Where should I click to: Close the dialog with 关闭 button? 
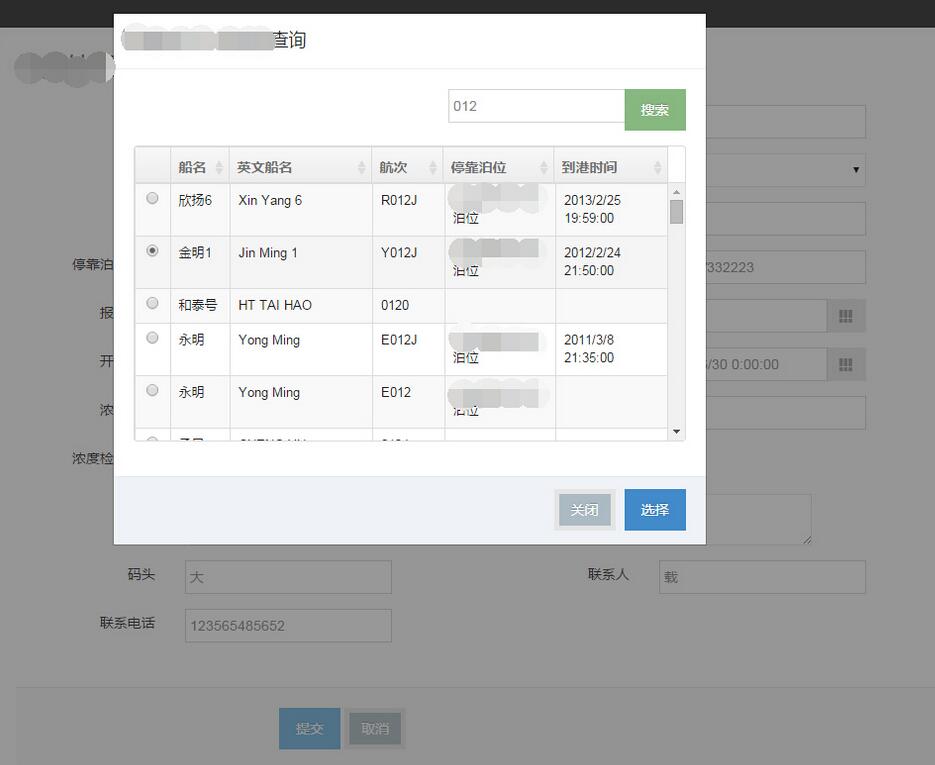[584, 510]
